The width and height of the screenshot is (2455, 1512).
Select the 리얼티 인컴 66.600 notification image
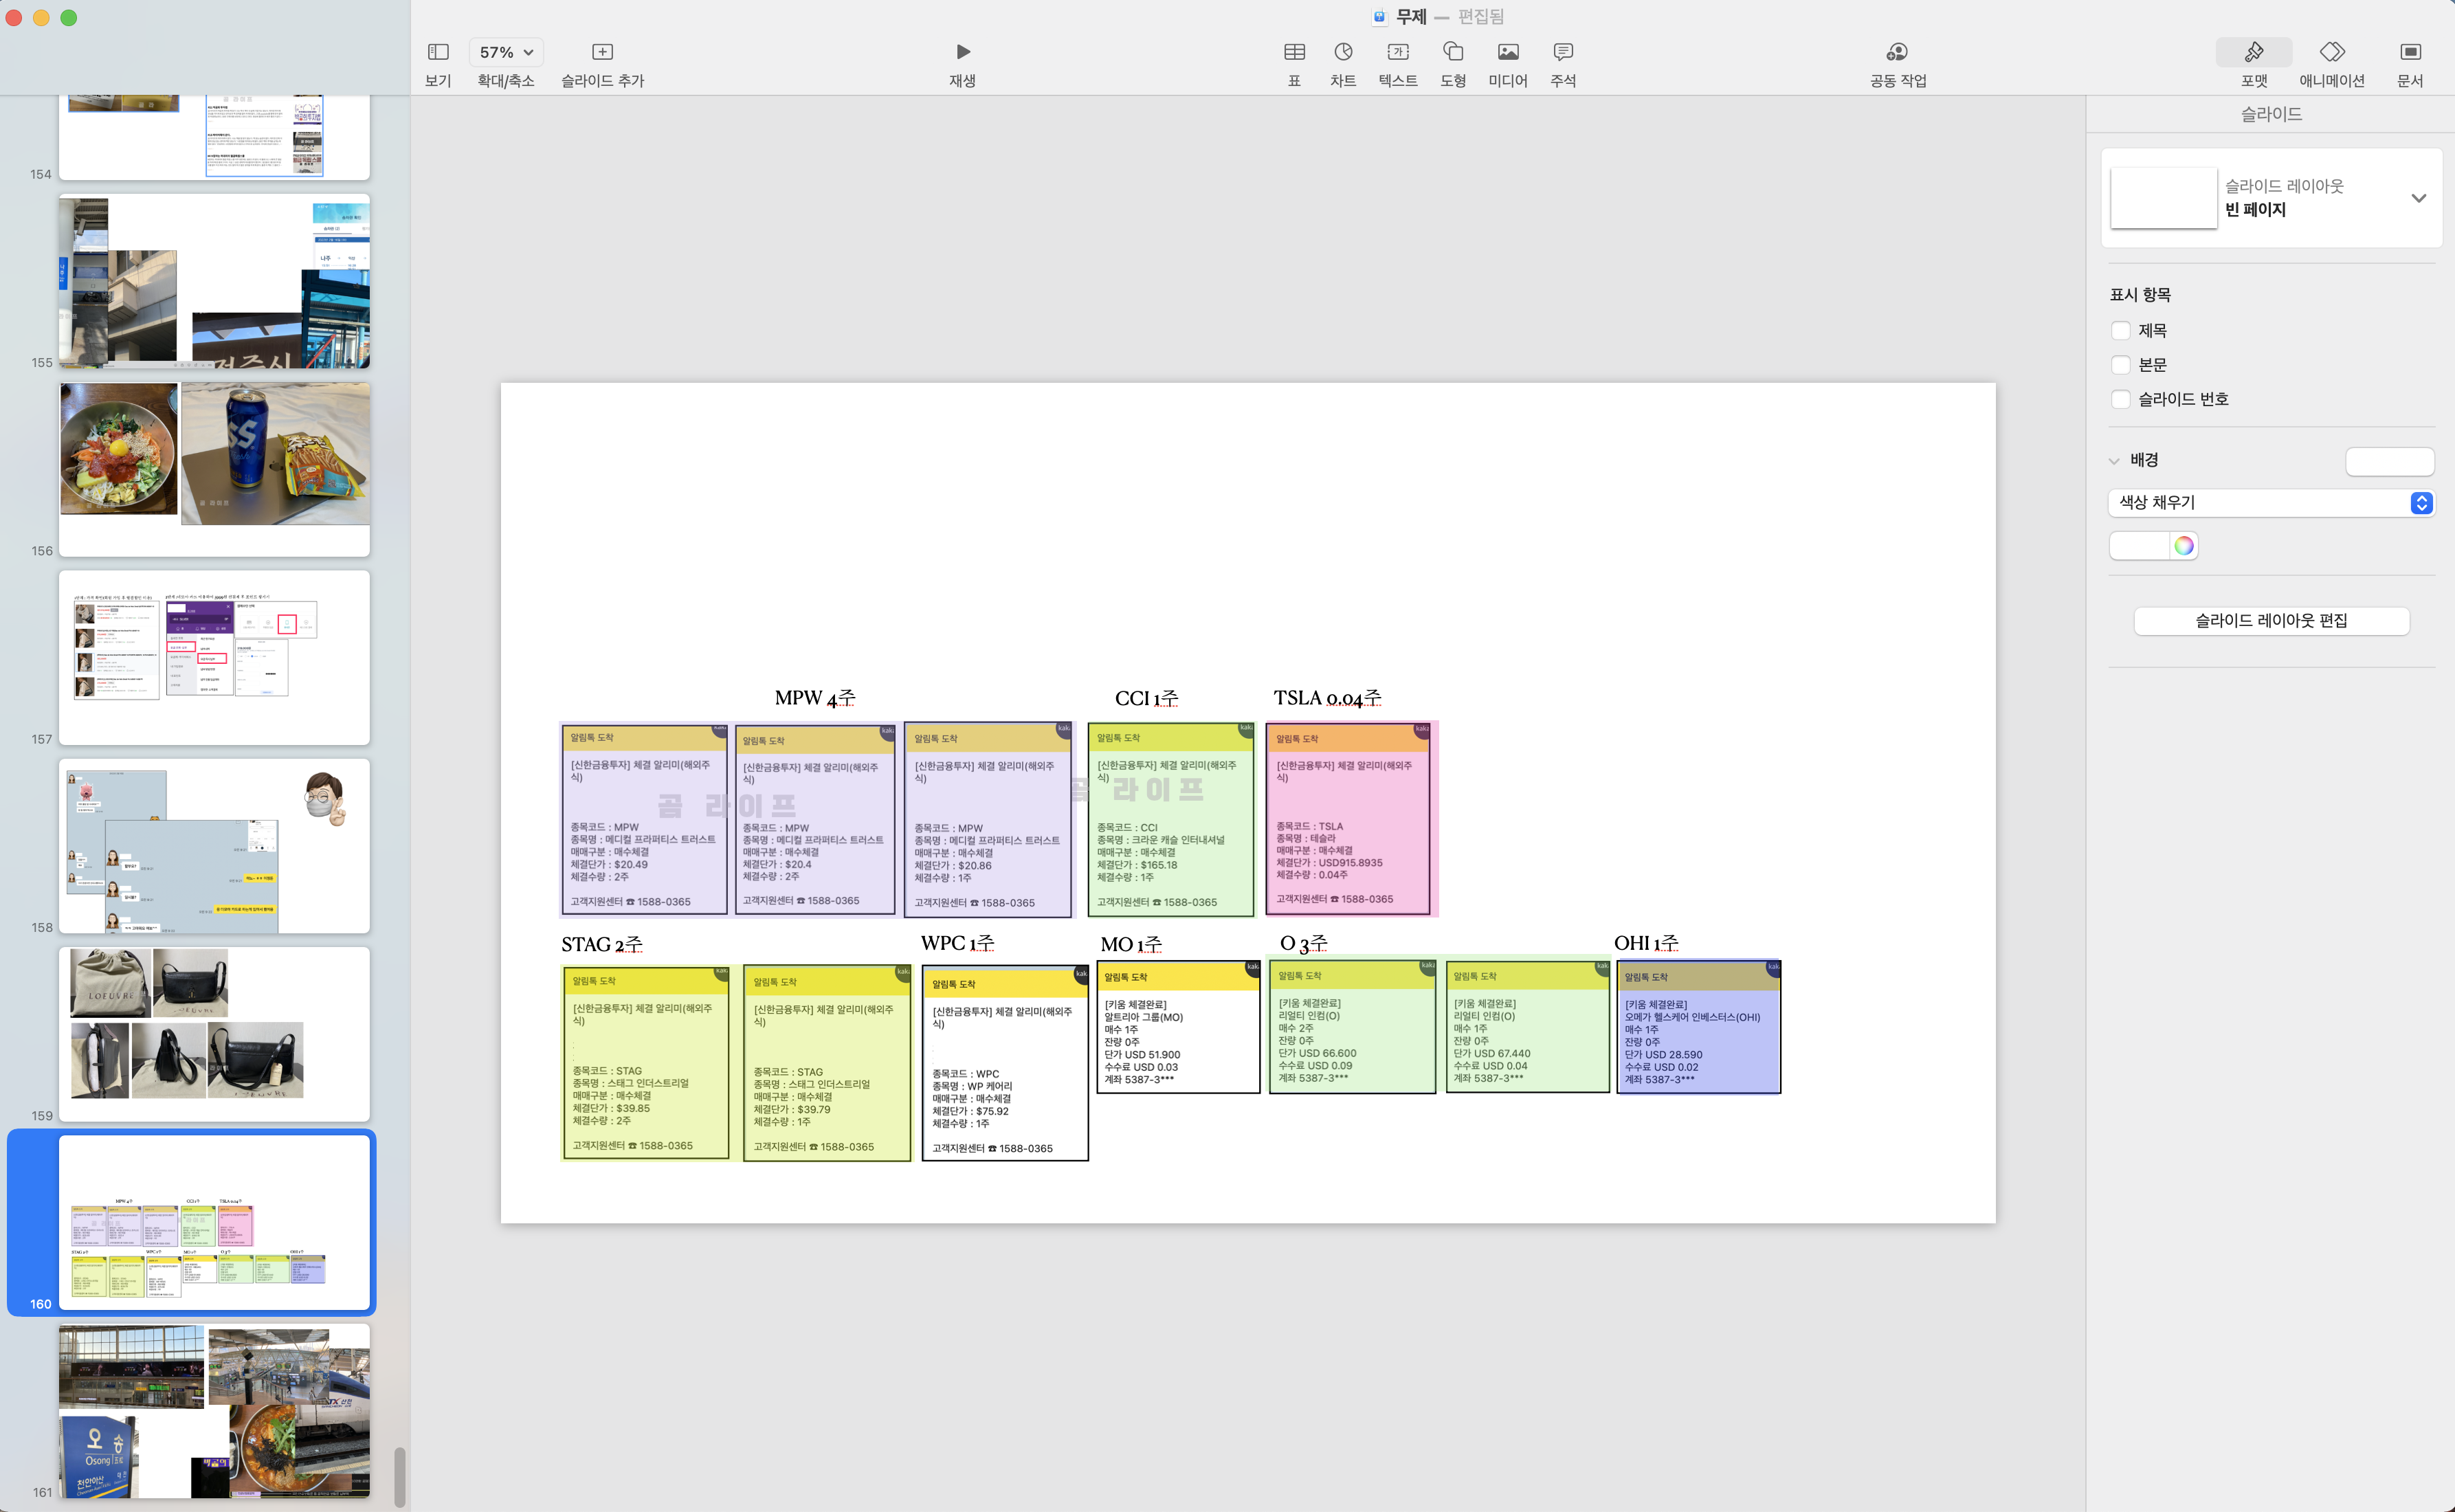click(x=1352, y=1027)
